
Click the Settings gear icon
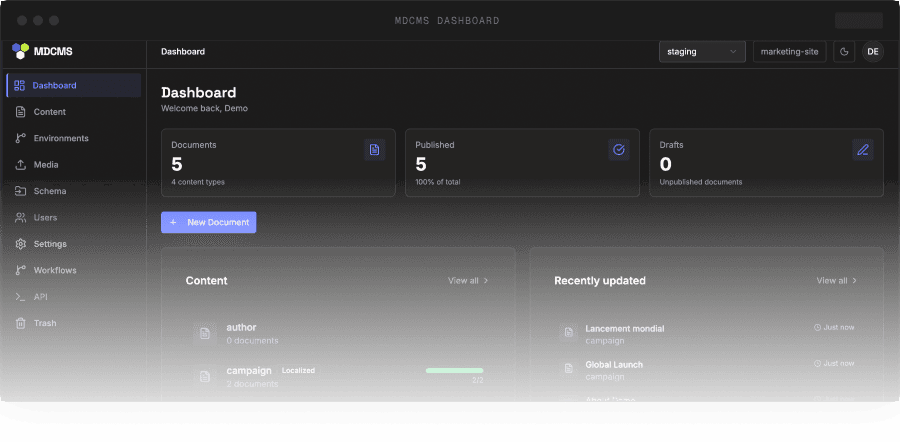click(x=21, y=244)
